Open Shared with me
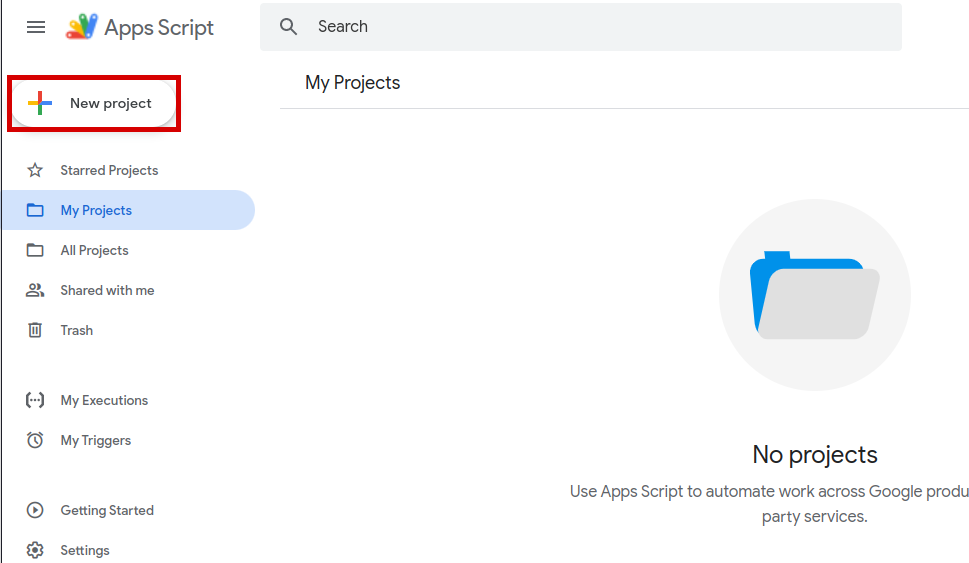 click(108, 290)
